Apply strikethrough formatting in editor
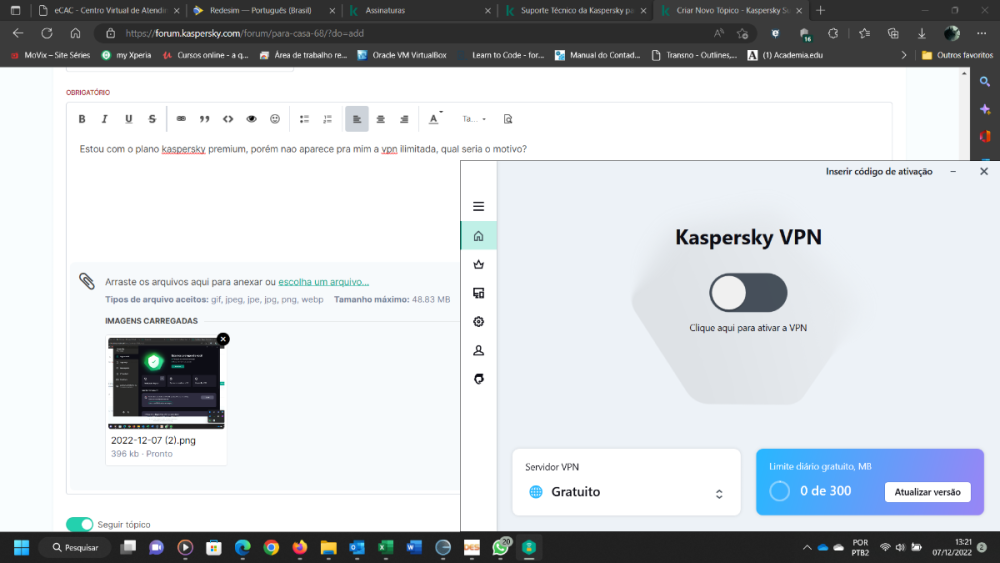The image size is (1000, 563). pyautogui.click(x=152, y=119)
